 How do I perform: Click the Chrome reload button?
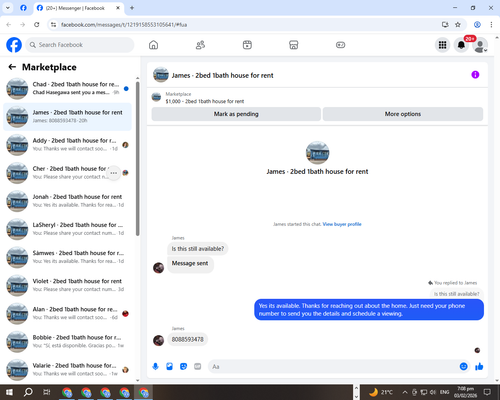37,25
